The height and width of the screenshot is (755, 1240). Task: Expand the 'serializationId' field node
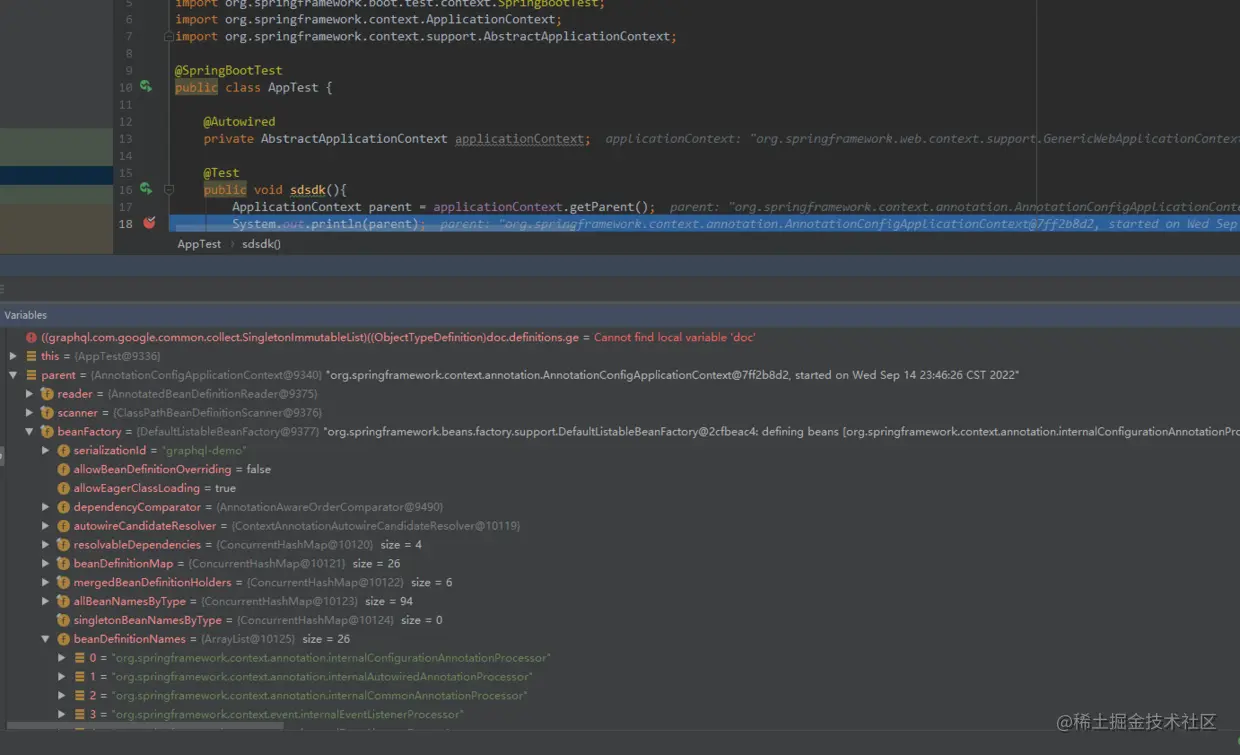pyautogui.click(x=45, y=451)
